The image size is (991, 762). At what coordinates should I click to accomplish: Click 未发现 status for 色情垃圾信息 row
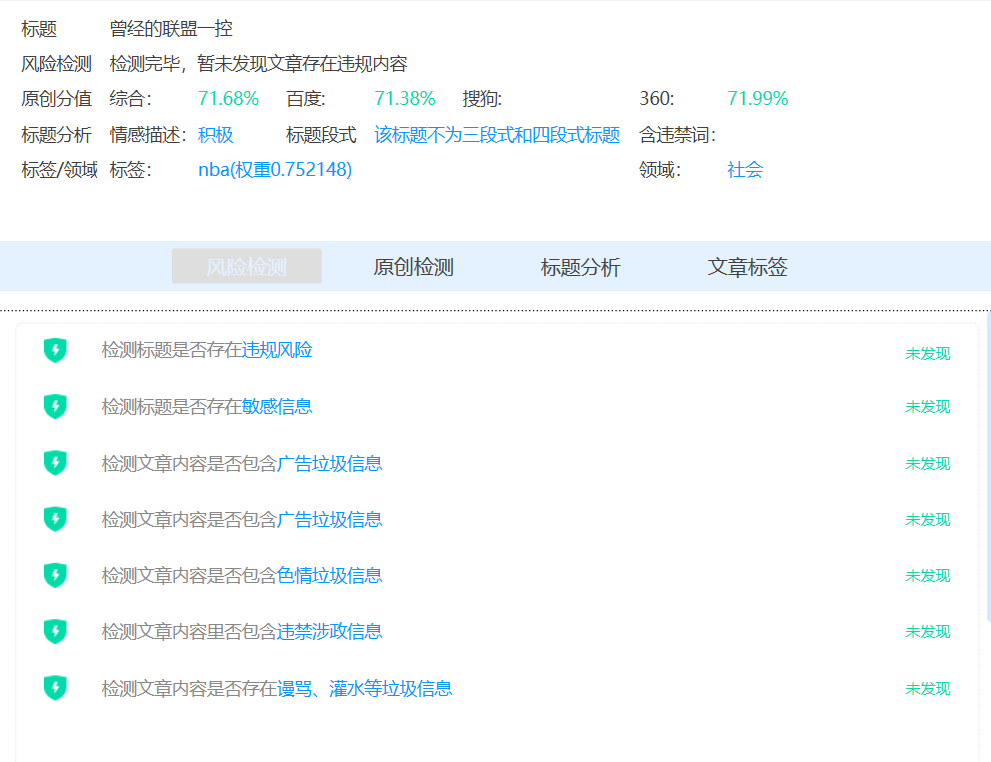pos(927,576)
